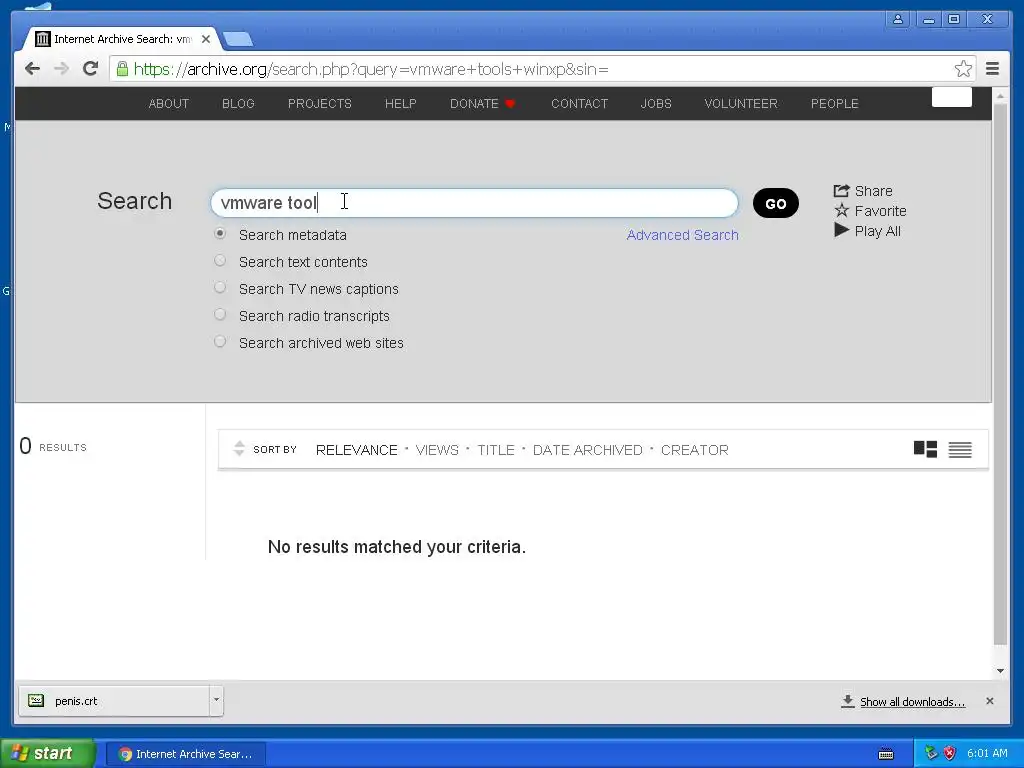Screen dimensions: 1024x768
Task: Open the ABOUT nav item
Action: pyautogui.click(x=168, y=104)
